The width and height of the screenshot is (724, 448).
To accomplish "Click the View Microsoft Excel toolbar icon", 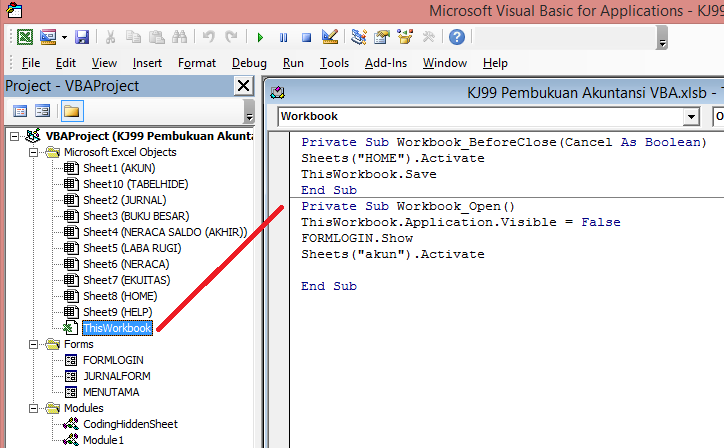I will point(25,37).
